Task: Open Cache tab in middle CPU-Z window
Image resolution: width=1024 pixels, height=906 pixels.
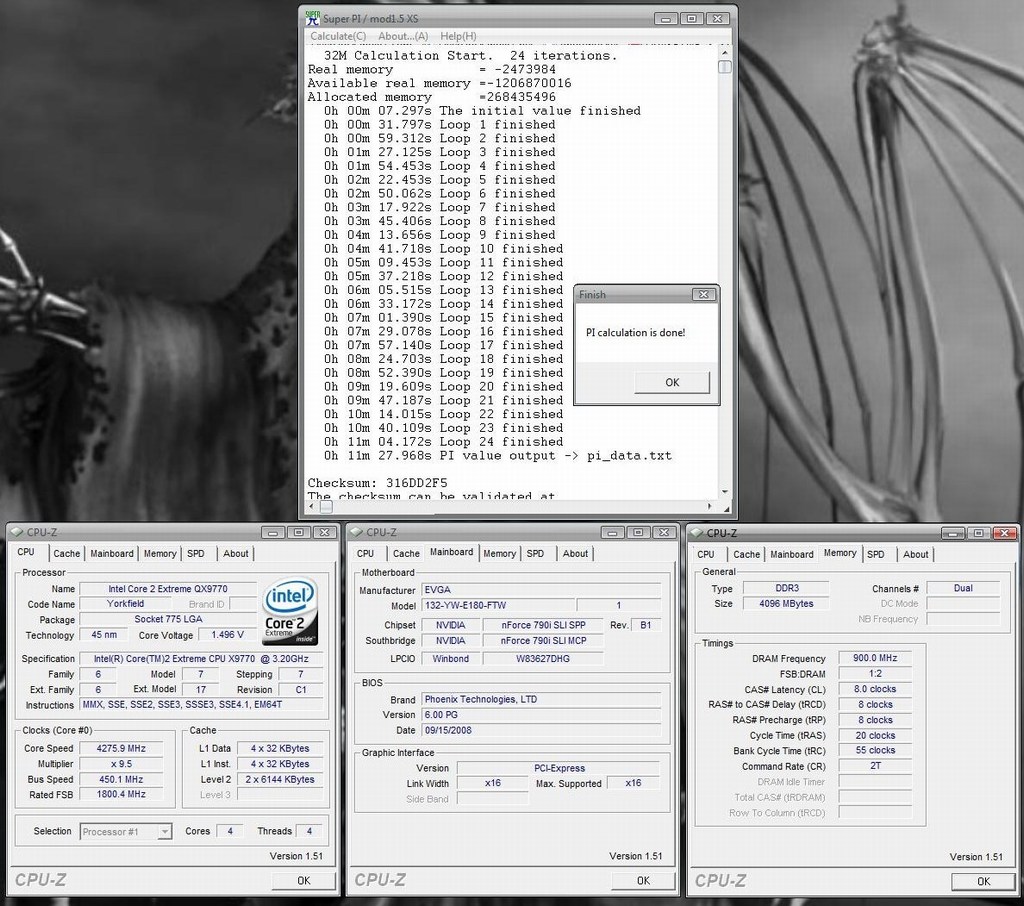Action: [x=406, y=553]
